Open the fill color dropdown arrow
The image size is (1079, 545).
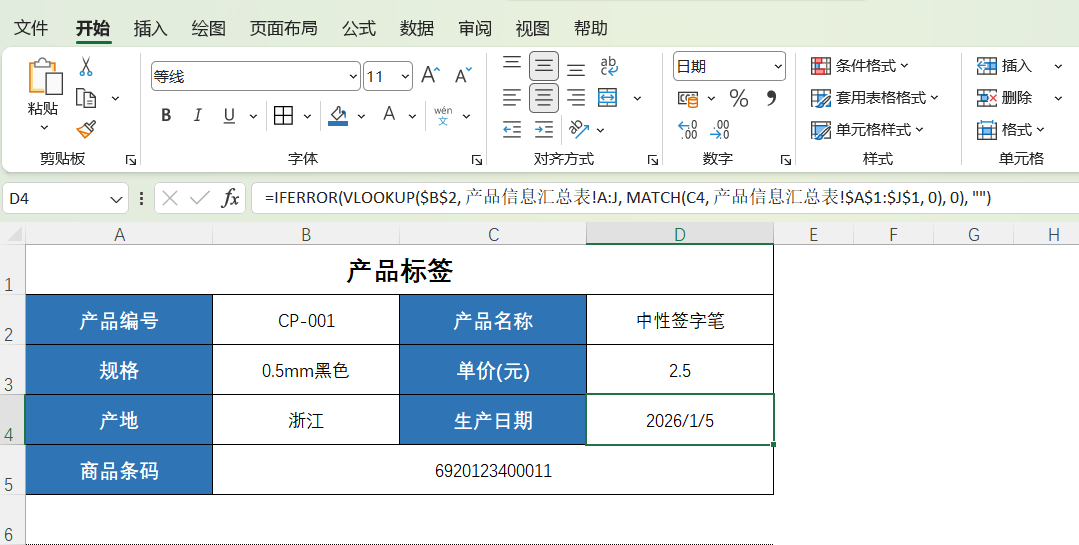(x=361, y=116)
